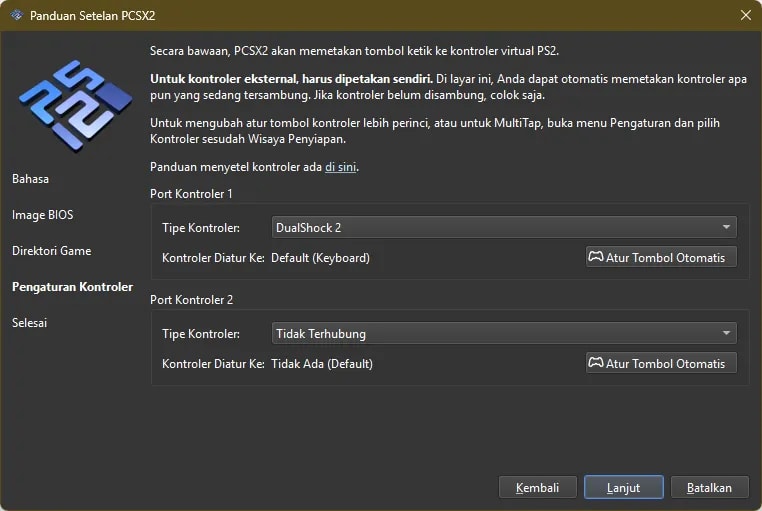762x511 pixels.
Task: Open the "di sini" guide link
Action: coord(341,167)
